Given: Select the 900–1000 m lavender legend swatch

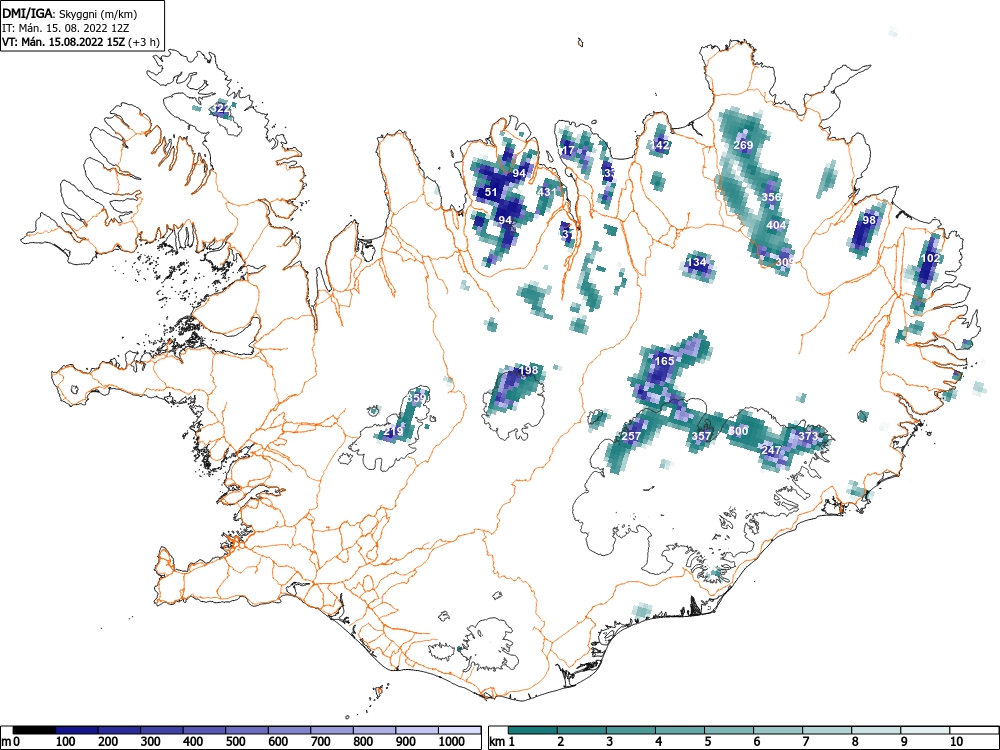Looking at the screenshot, I should 417,730.
